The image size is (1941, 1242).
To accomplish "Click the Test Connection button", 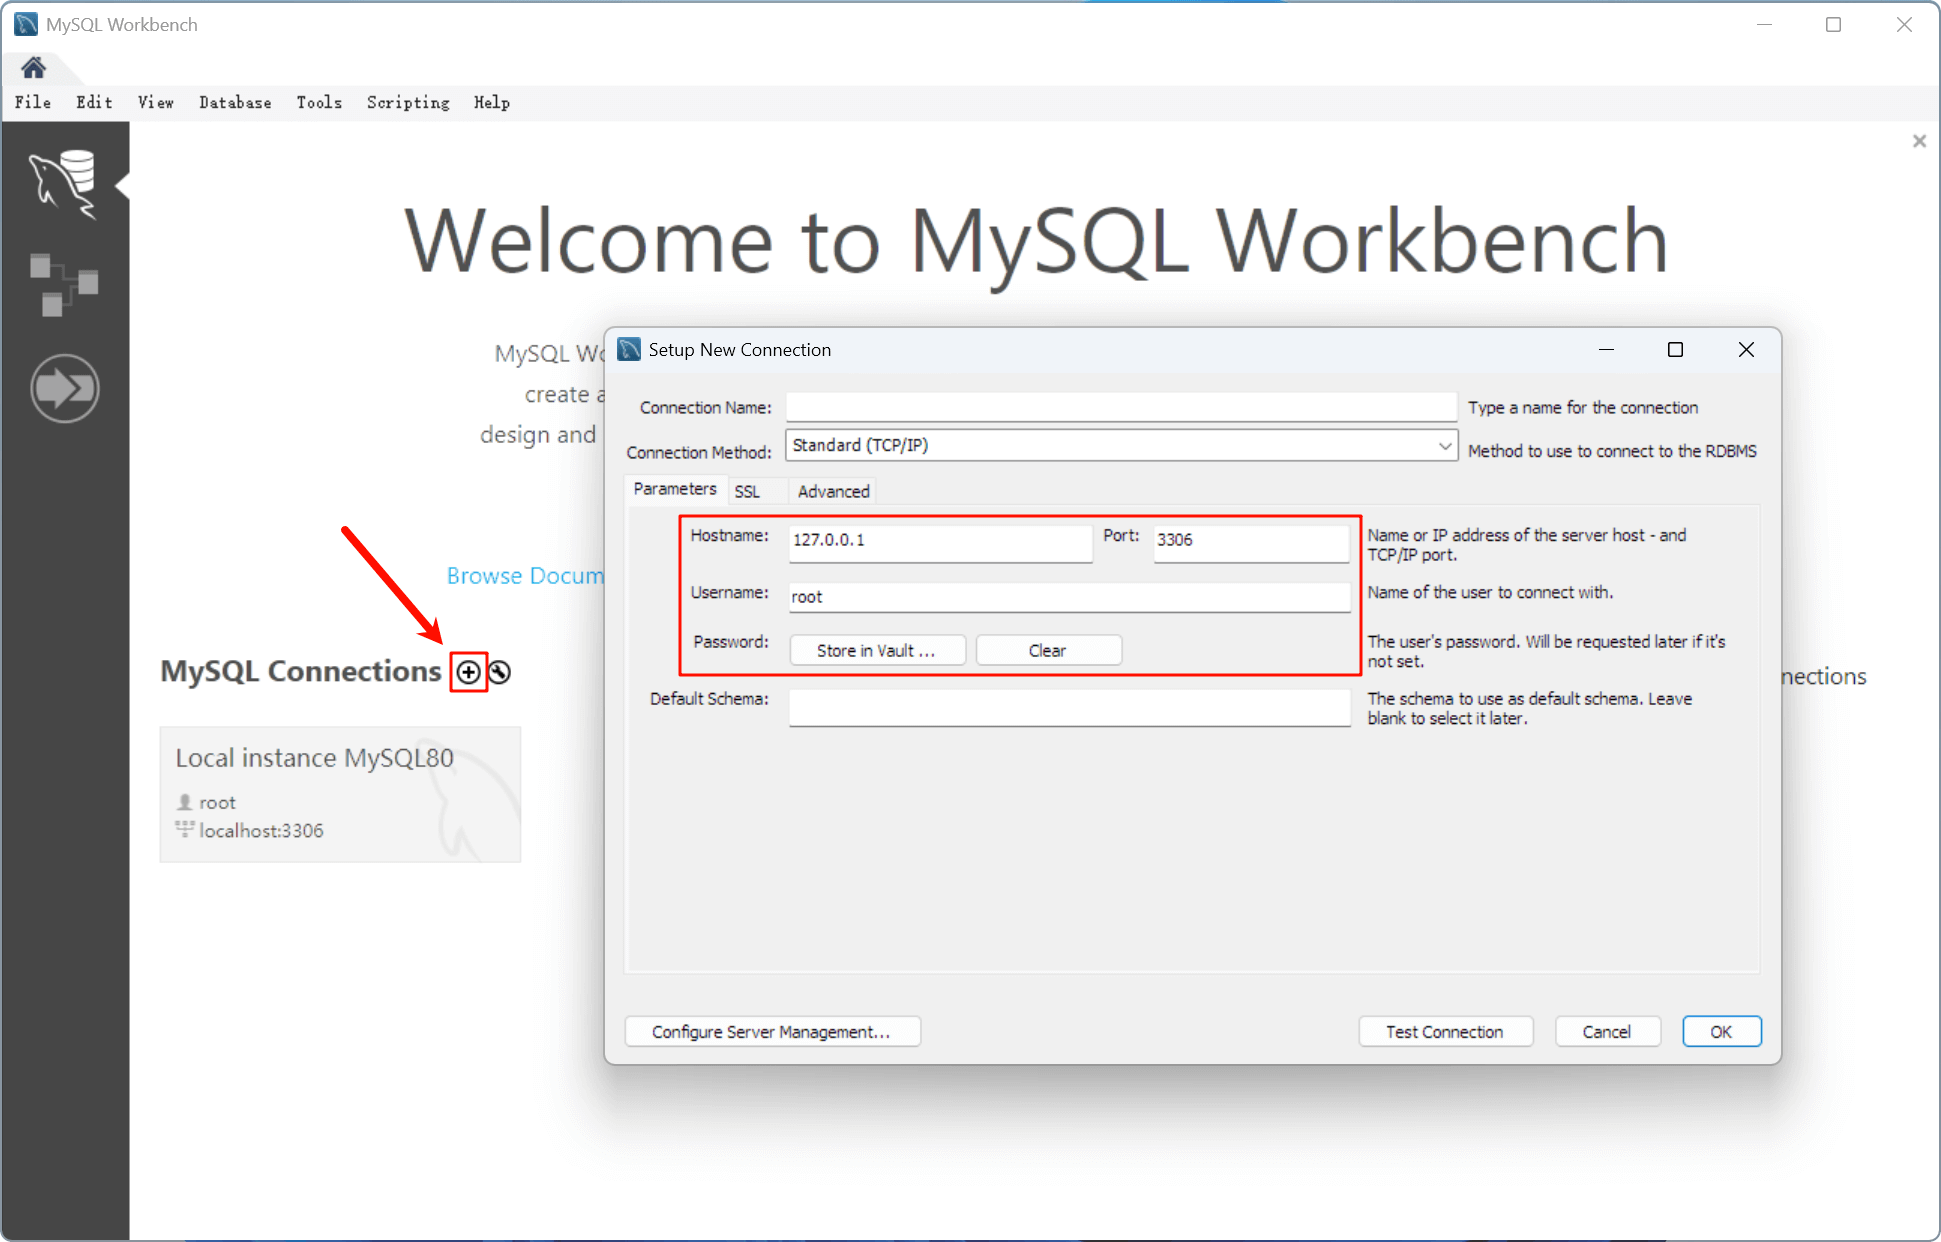I will (x=1445, y=1032).
